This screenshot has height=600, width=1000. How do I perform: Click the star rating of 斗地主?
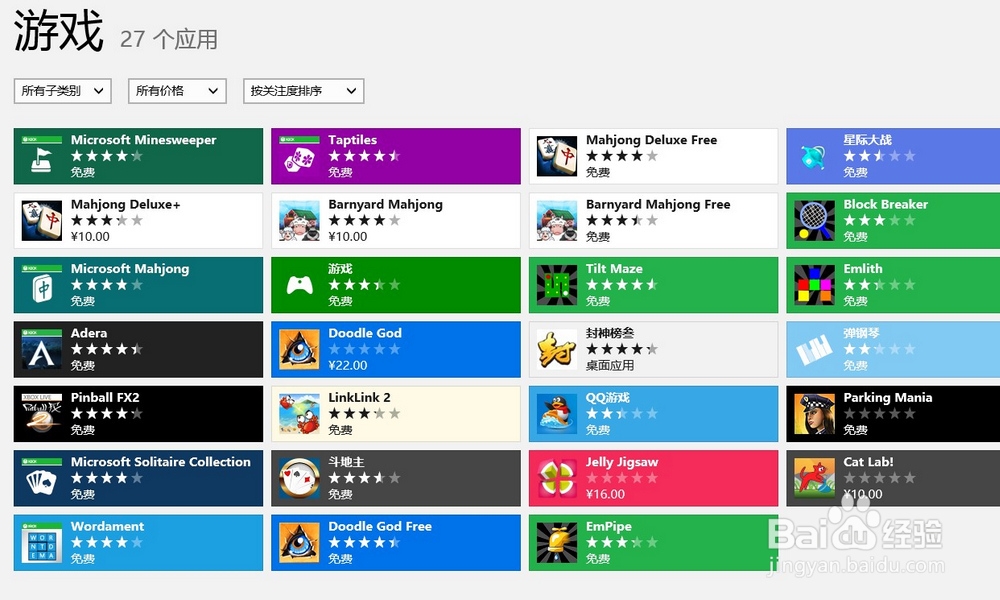364,478
